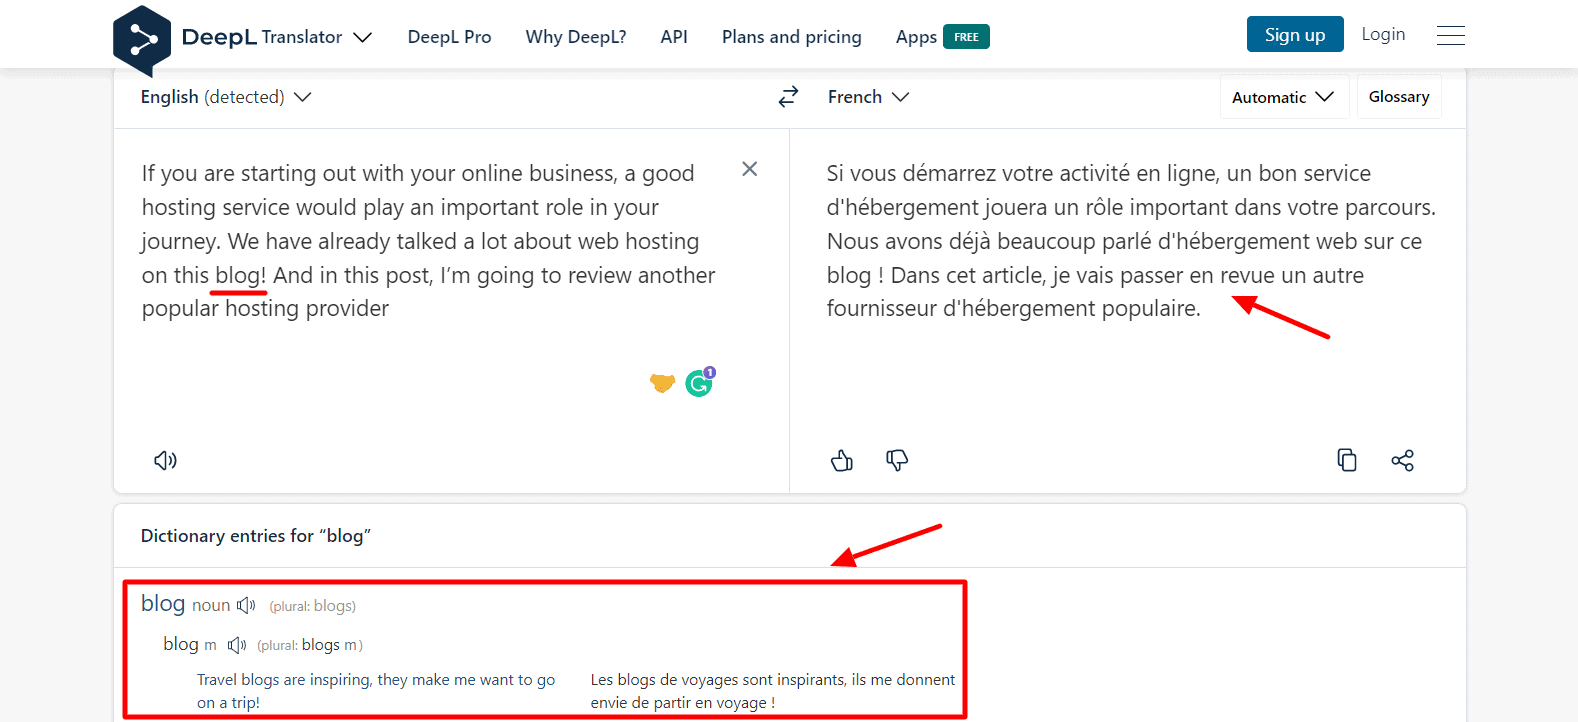Give the translation a thumbs up

coord(842,460)
